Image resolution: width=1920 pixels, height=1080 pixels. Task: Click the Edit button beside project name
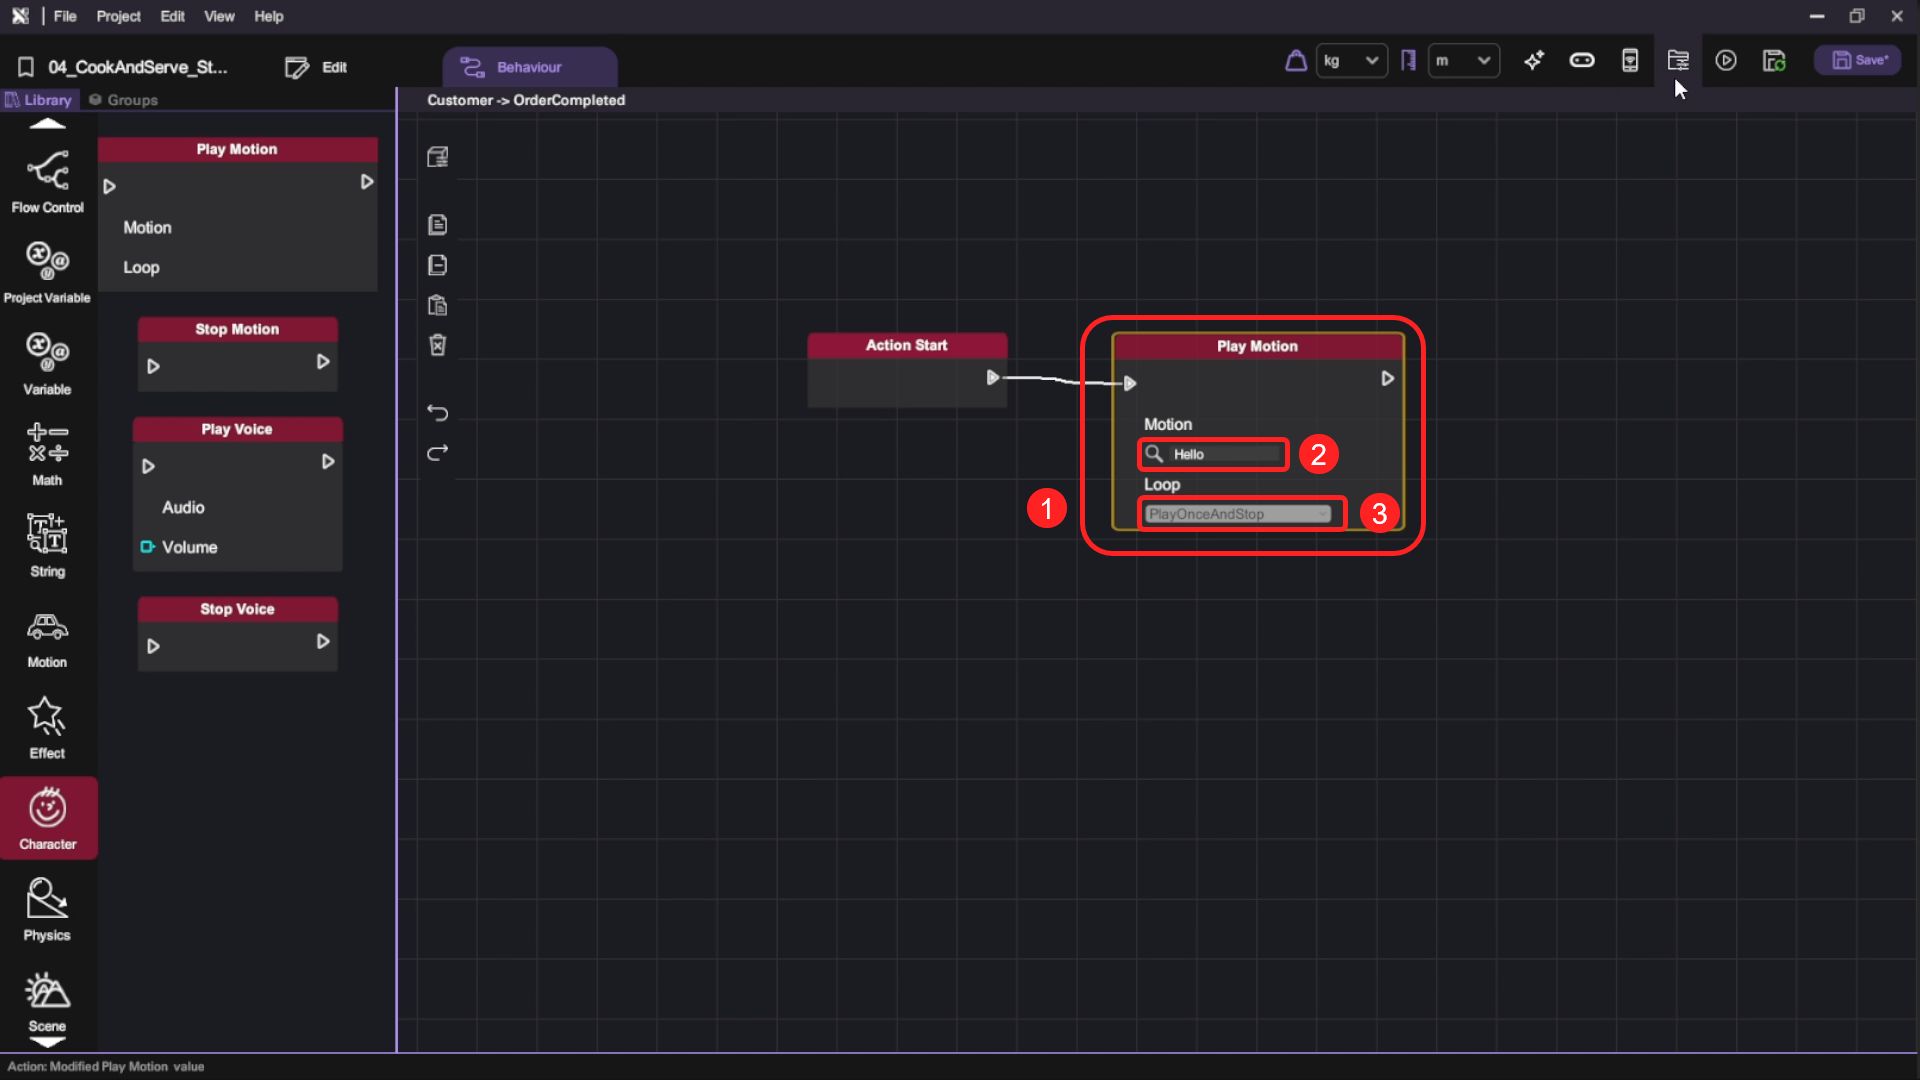317,67
